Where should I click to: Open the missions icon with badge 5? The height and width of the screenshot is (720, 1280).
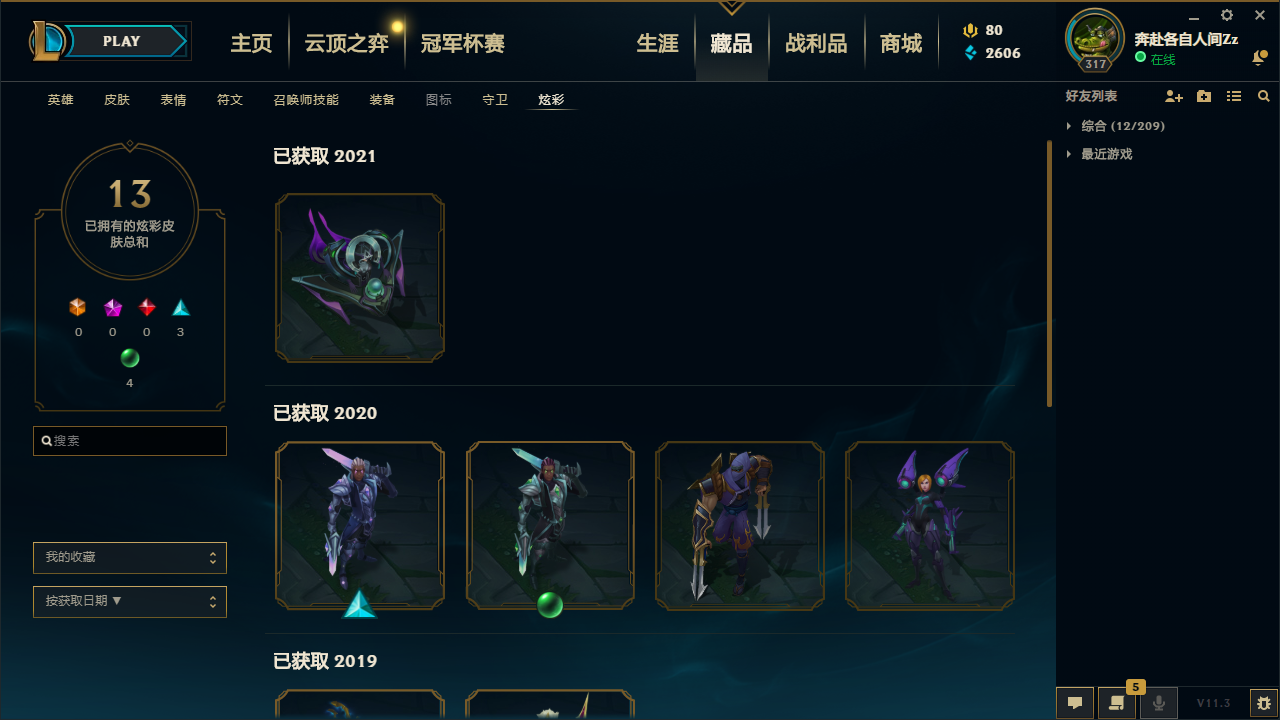(x=1117, y=703)
